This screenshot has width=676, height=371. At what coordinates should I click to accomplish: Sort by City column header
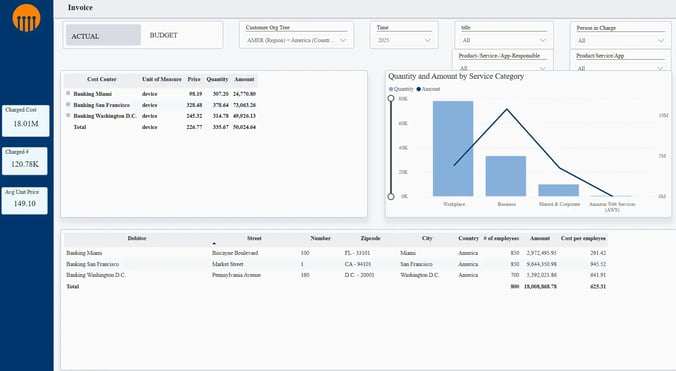[x=427, y=238]
